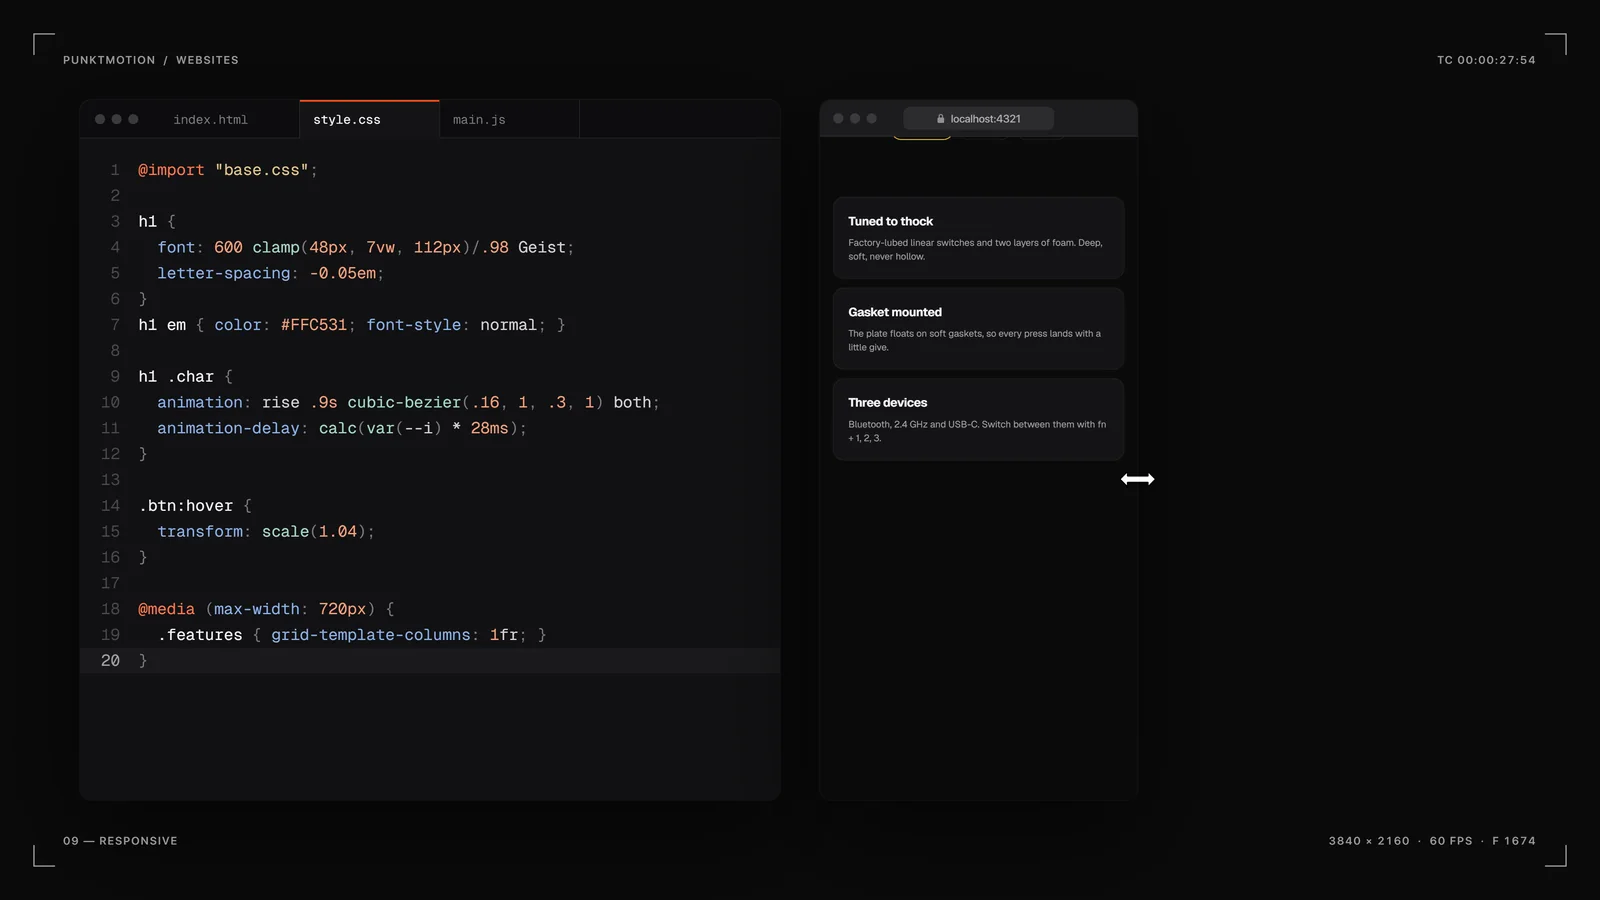Click the '.features' selector on line 19
This screenshot has width=1600, height=900.
point(200,635)
